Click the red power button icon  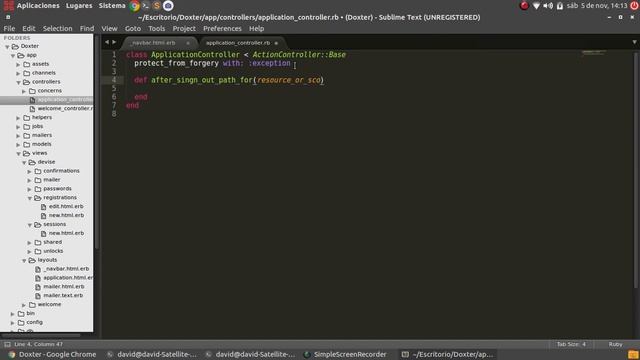(634, 6)
